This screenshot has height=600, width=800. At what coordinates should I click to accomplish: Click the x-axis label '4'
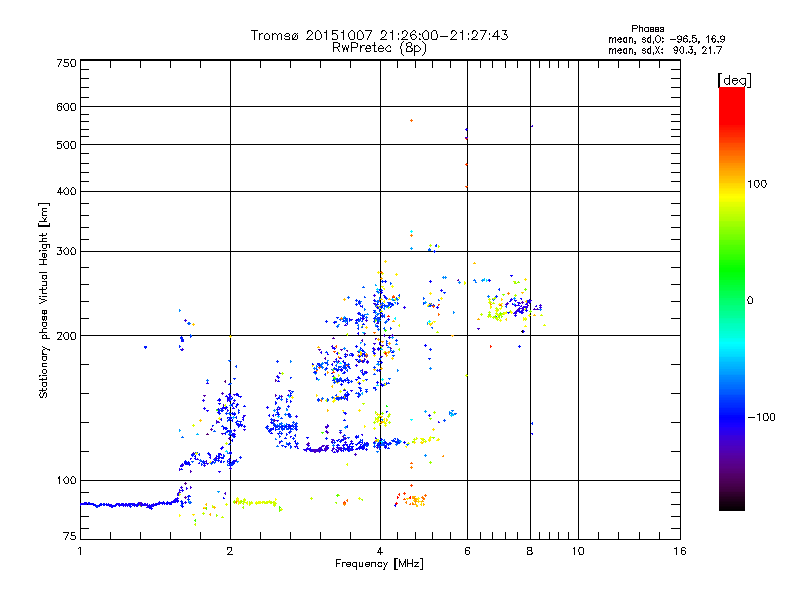(x=380, y=551)
